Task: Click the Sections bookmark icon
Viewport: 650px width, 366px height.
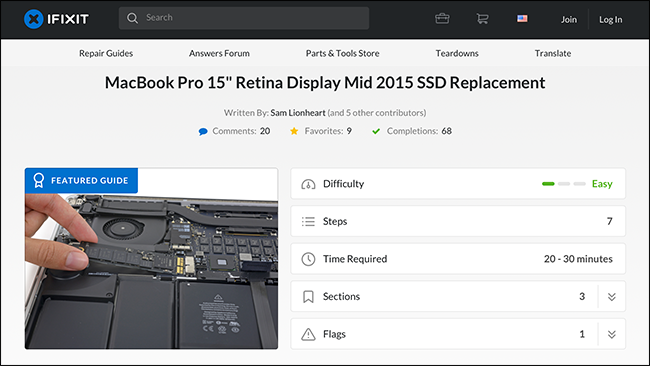Action: point(308,297)
